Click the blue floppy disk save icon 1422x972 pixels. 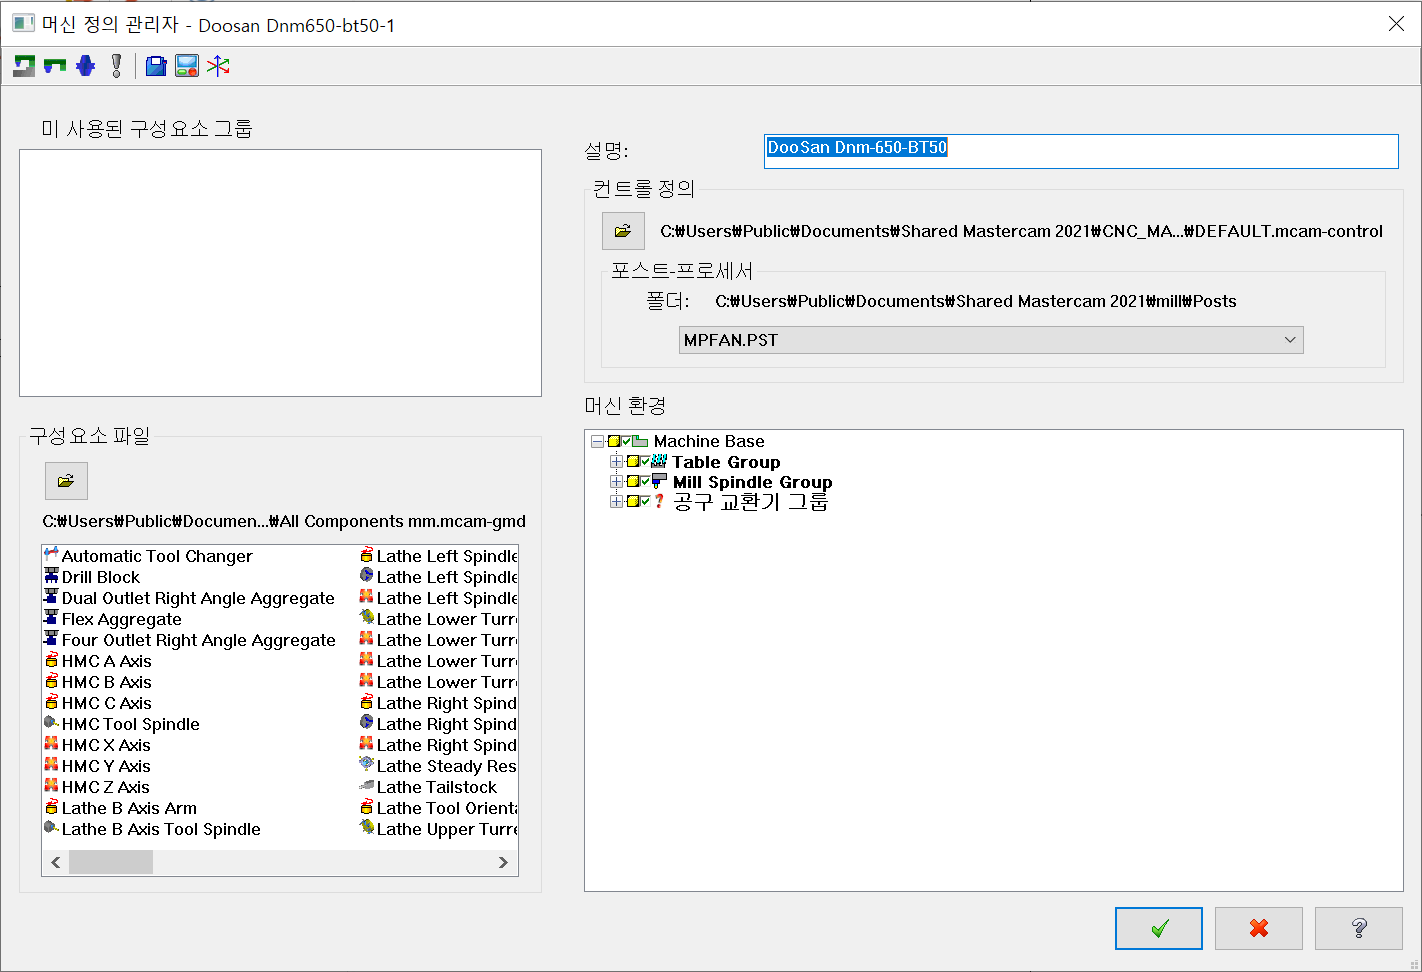156,66
